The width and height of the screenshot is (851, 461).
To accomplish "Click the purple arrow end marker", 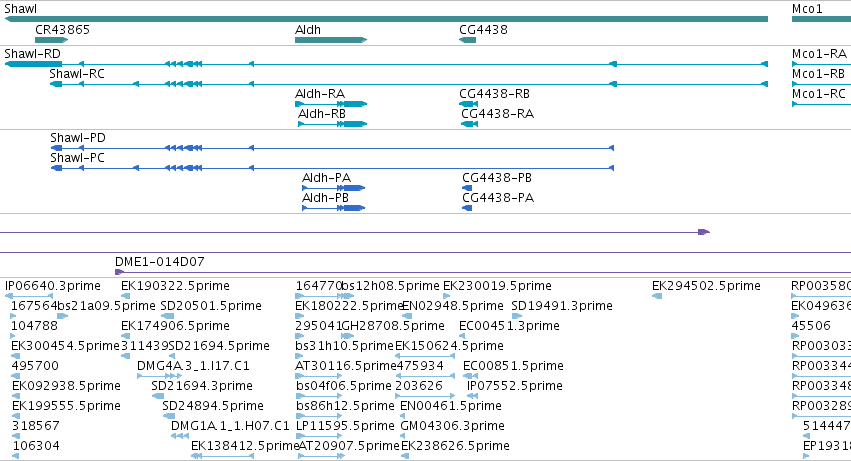I will tap(704, 232).
